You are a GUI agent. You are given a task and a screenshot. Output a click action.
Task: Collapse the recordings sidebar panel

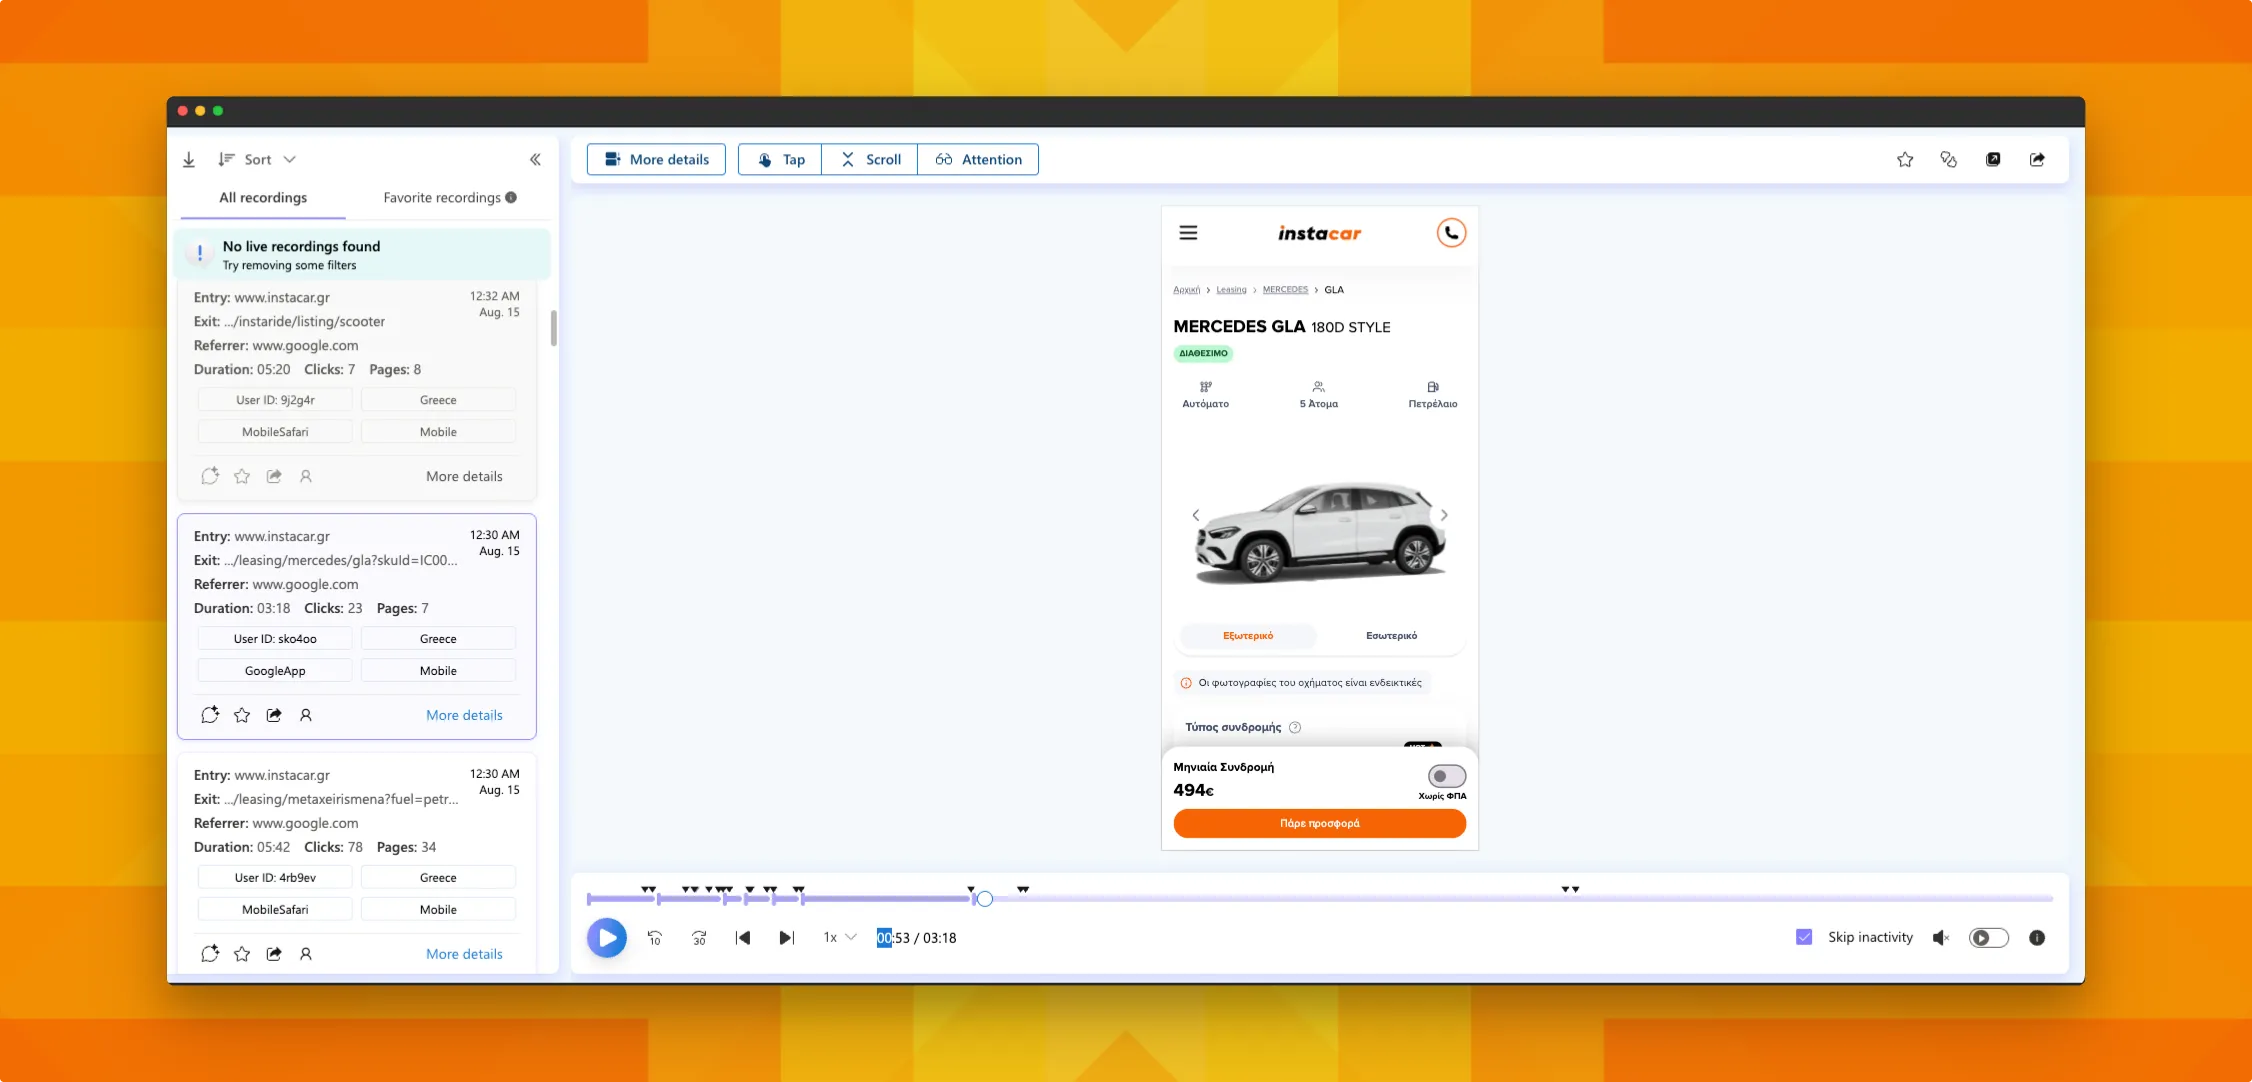(535, 160)
